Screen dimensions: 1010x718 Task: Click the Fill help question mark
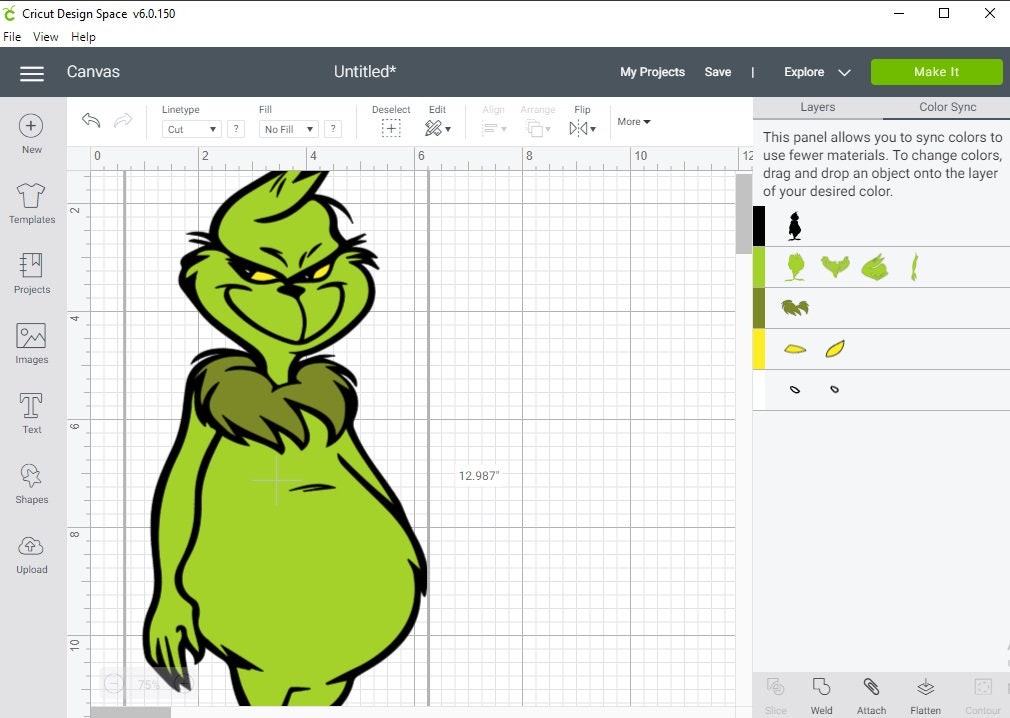(x=333, y=129)
